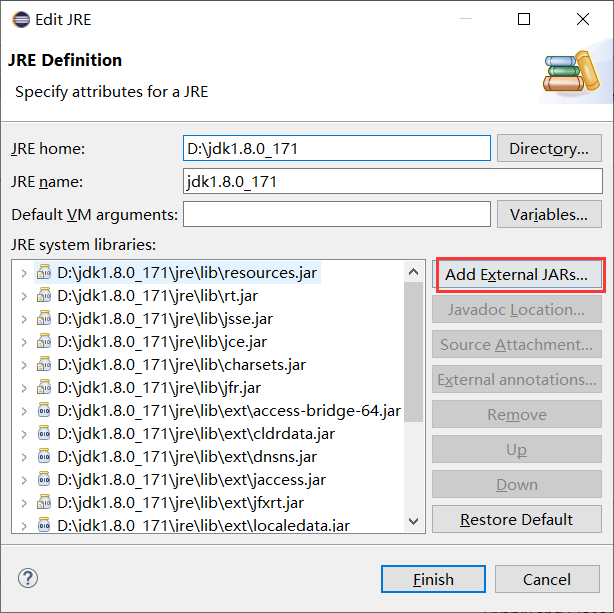
Task: Select the jfr.jar library entry
Action: point(157,387)
